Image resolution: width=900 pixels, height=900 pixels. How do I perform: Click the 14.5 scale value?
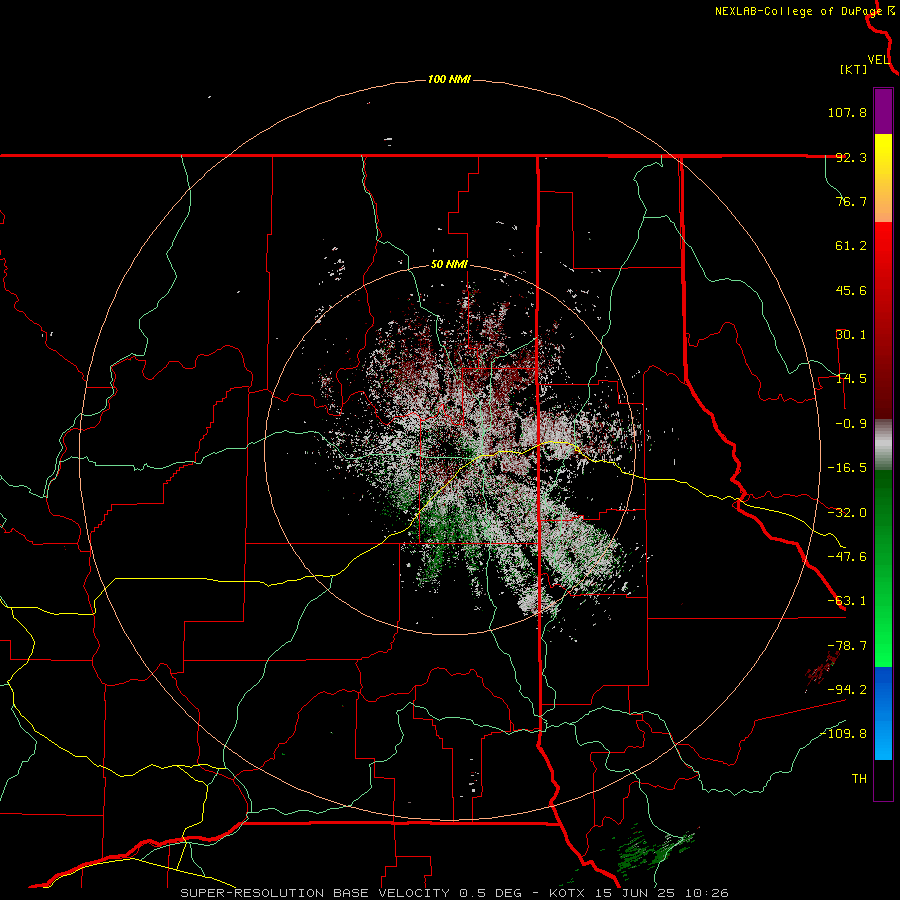coord(851,379)
